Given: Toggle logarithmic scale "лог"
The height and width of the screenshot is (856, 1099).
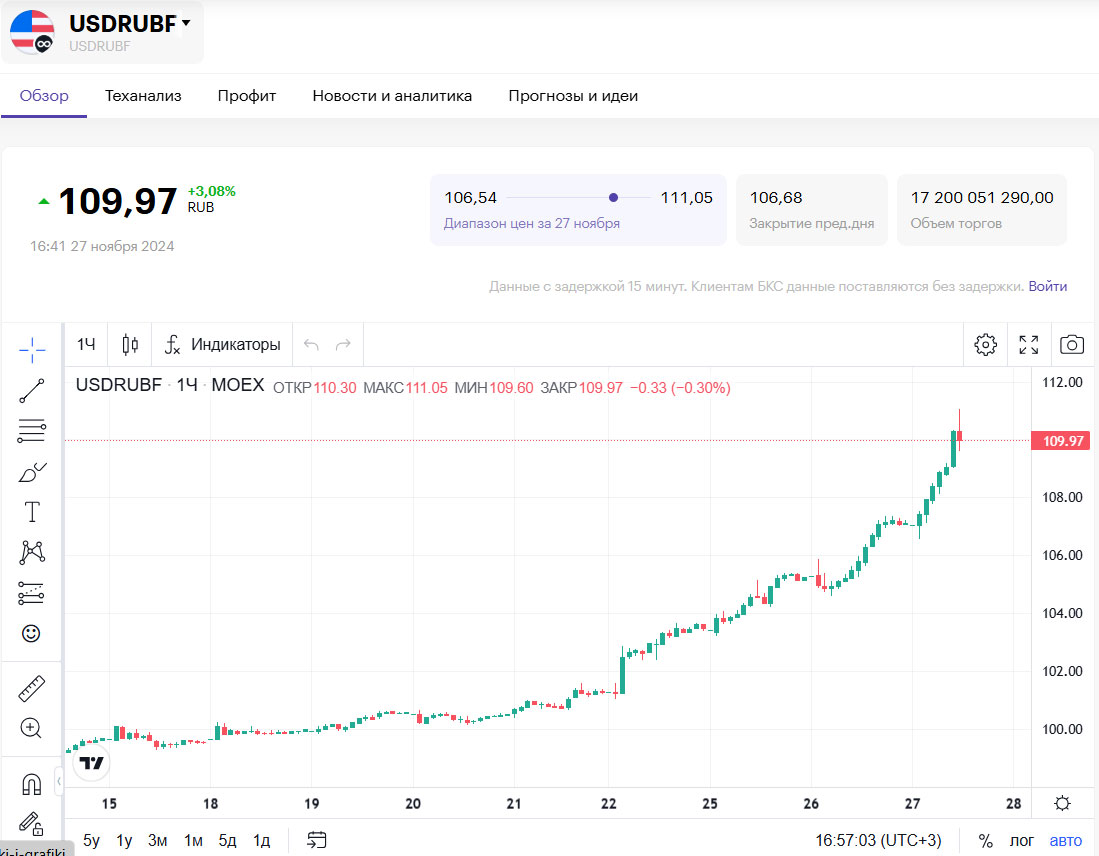Looking at the screenshot, I should (1022, 840).
